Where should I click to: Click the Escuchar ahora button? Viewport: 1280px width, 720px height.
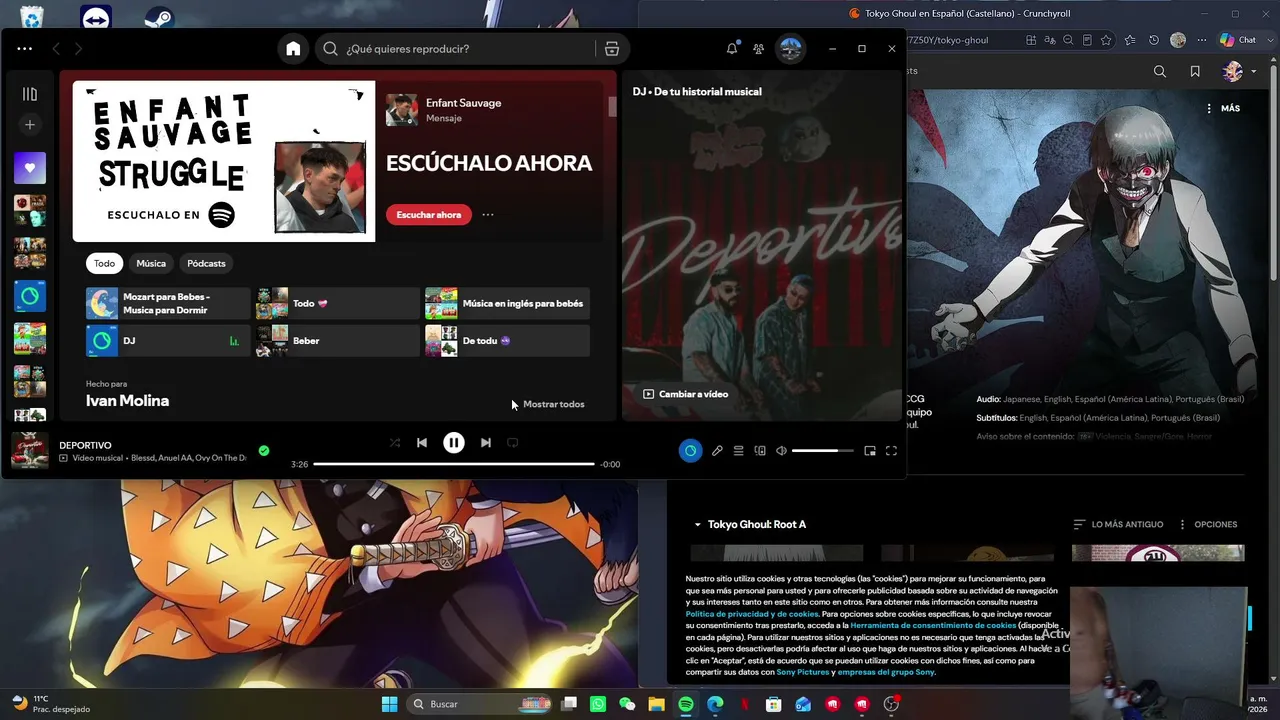click(x=429, y=214)
